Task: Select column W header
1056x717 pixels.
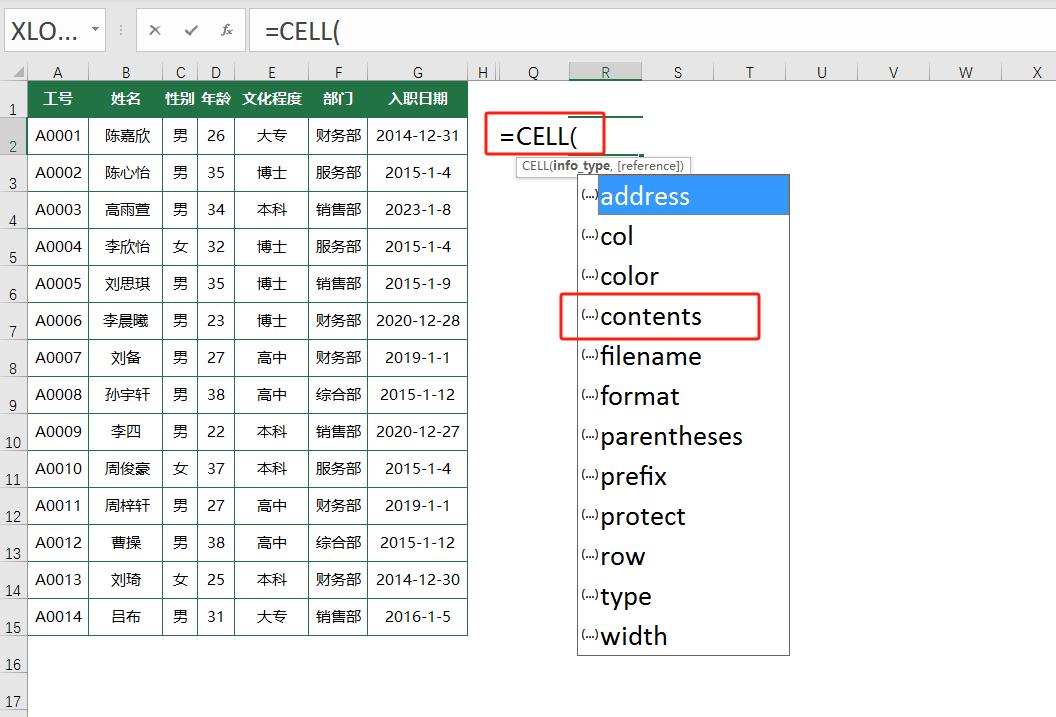Action: click(966, 72)
